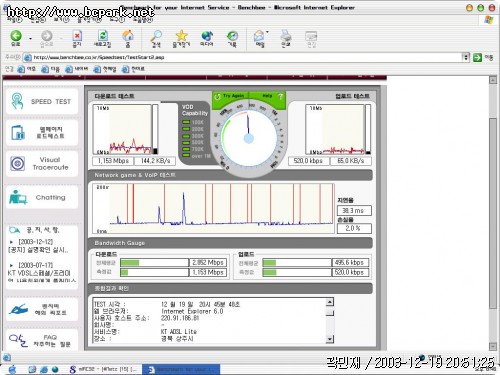Viewport: 500px width, 375px height.
Task: Click the KT ADSL Lite service name text
Action: 179,332
